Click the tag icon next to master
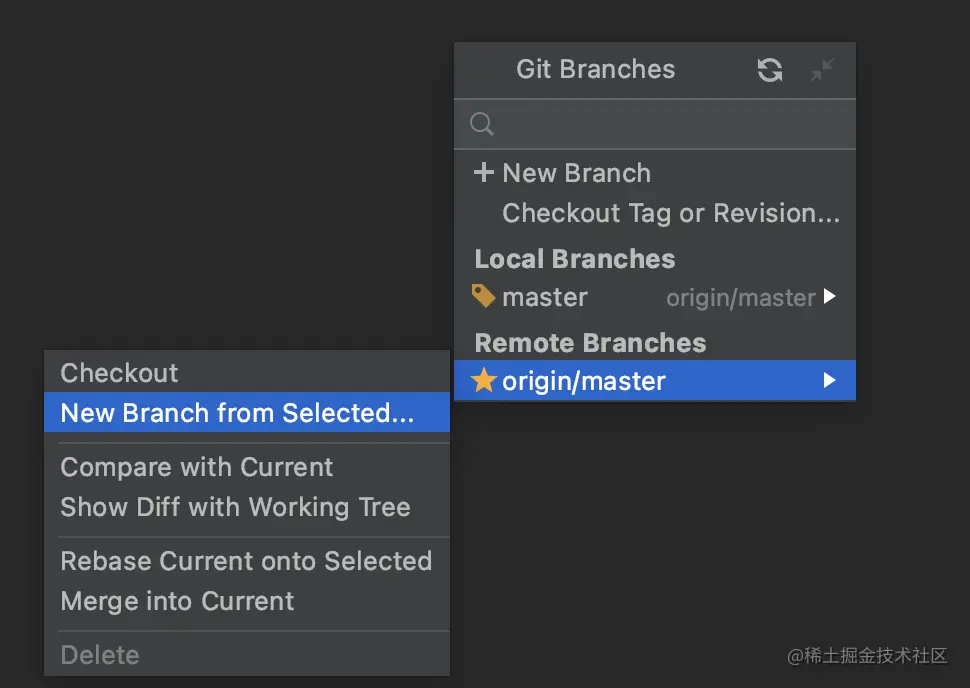The image size is (970, 688). click(x=484, y=297)
